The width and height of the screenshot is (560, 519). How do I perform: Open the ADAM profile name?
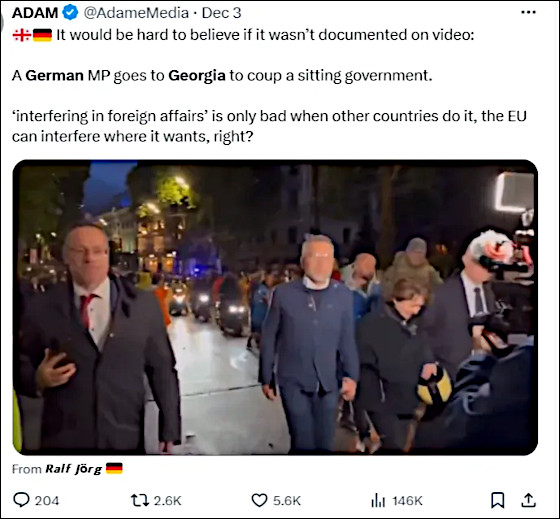pos(35,13)
